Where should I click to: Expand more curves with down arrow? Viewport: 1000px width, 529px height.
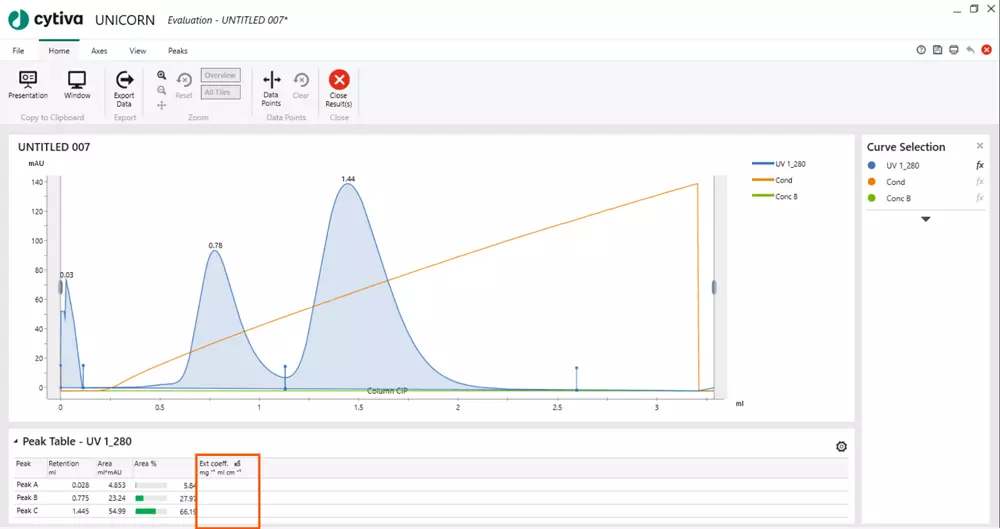tap(925, 219)
